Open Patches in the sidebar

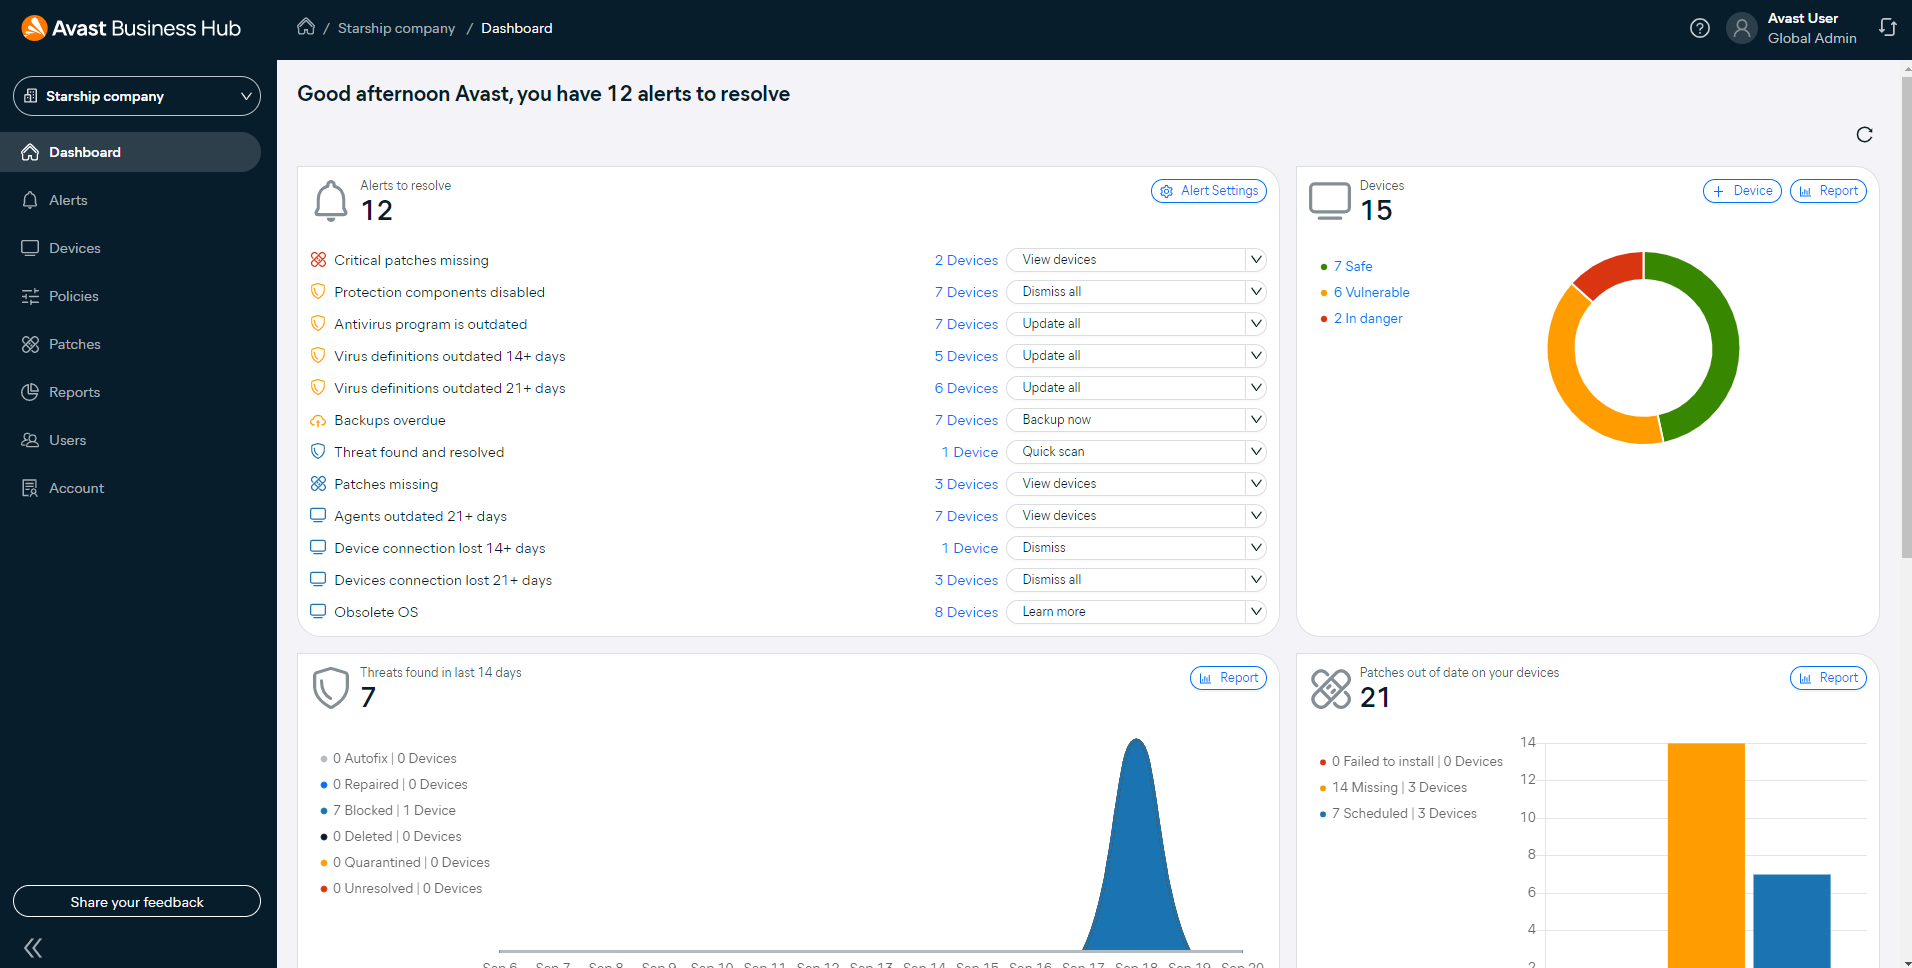pyautogui.click(x=75, y=344)
